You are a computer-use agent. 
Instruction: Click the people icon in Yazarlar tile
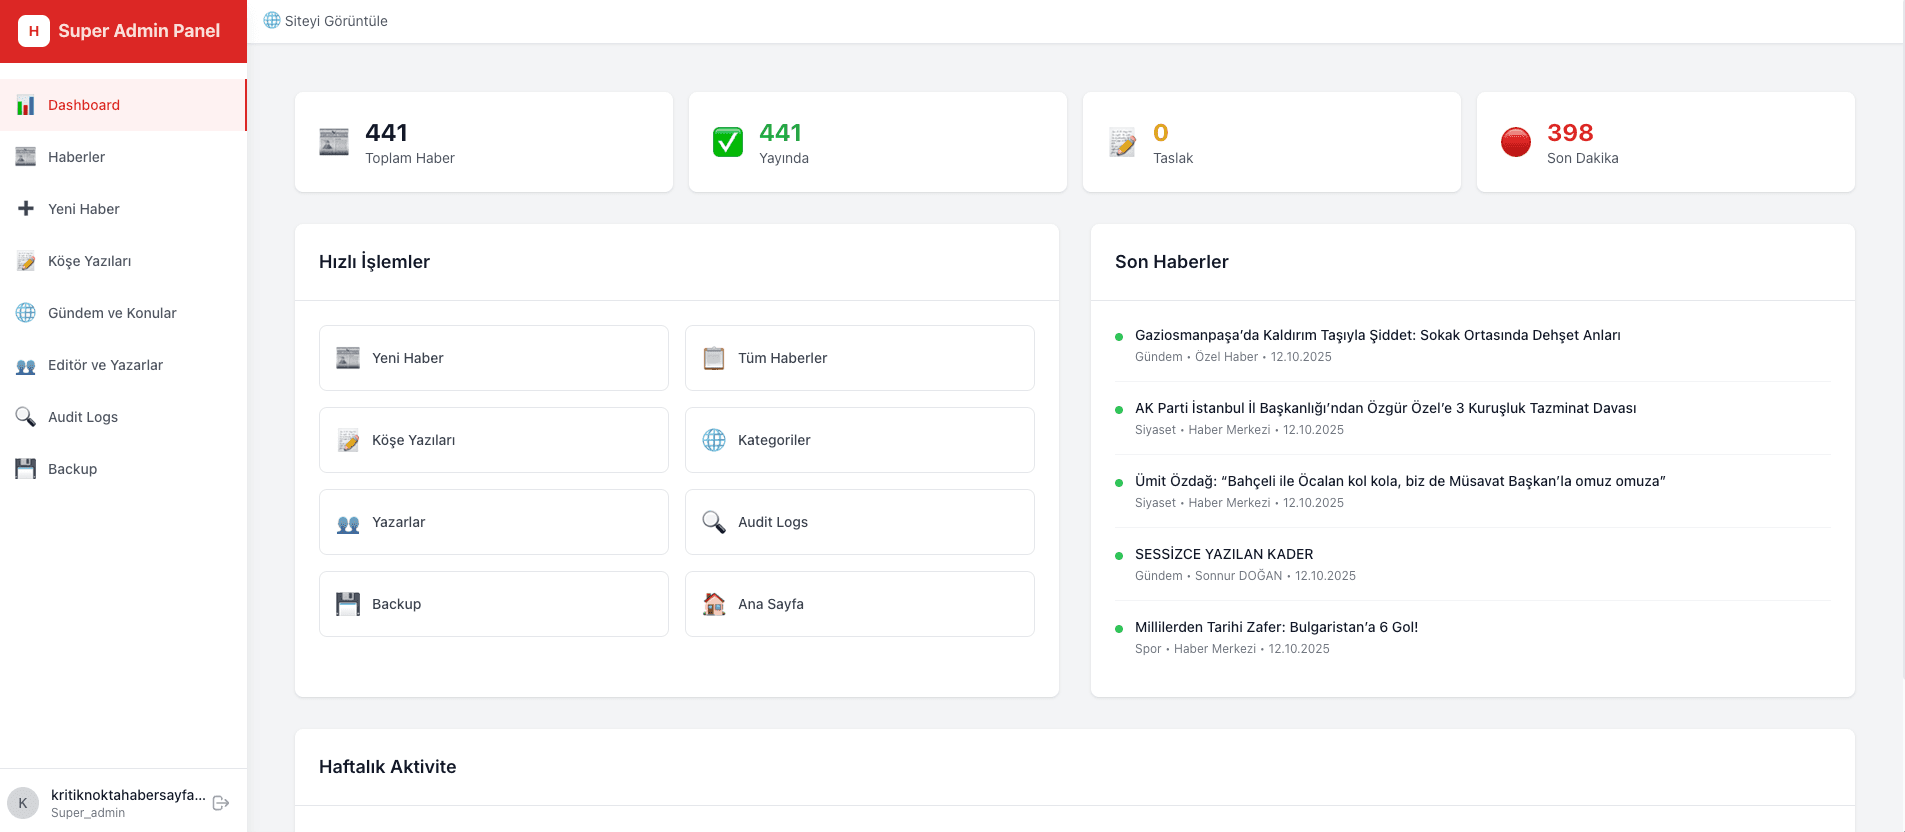pos(348,523)
